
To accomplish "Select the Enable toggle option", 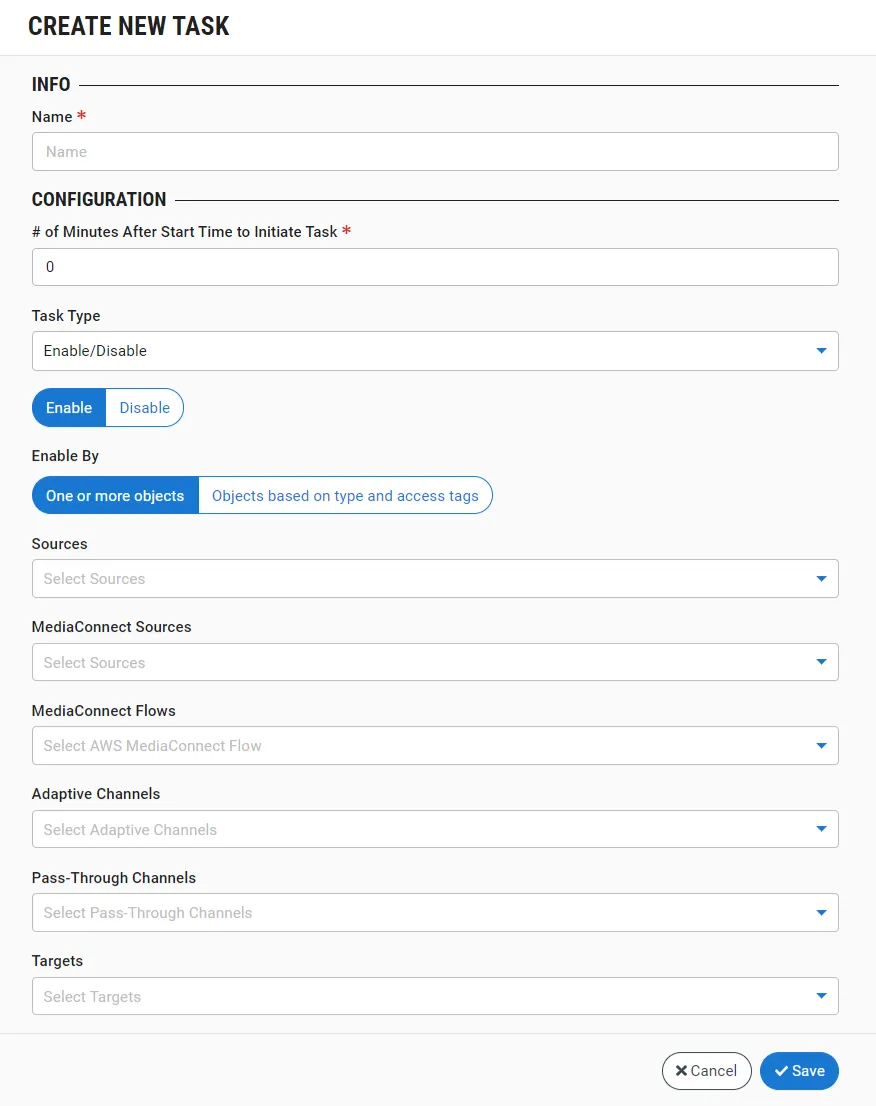I will pos(69,408).
